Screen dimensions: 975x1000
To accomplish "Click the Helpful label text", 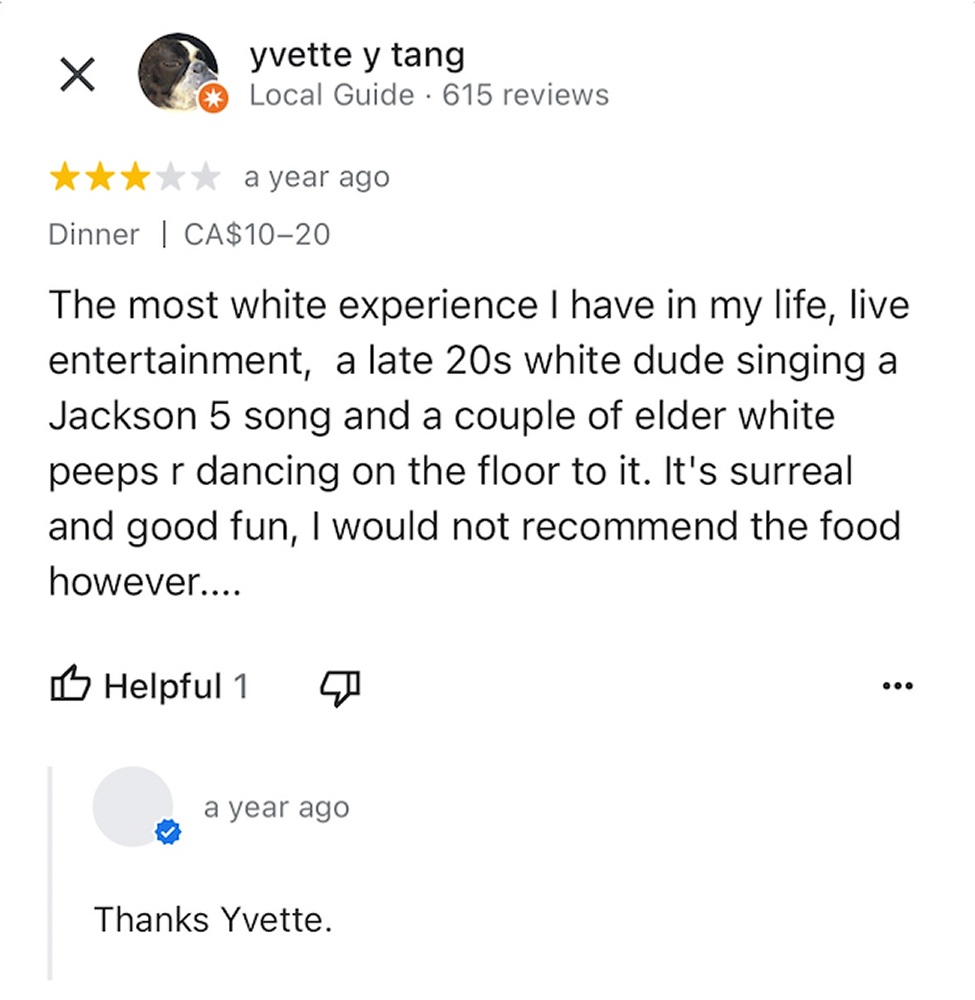I will [x=162, y=687].
